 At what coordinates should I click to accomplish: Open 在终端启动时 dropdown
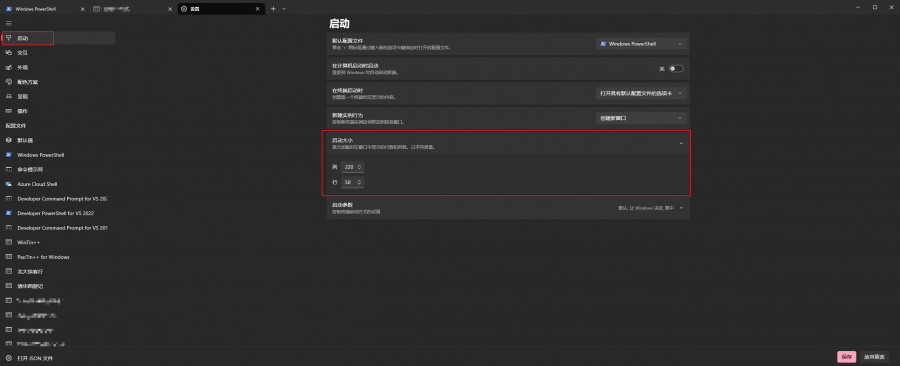coord(642,93)
